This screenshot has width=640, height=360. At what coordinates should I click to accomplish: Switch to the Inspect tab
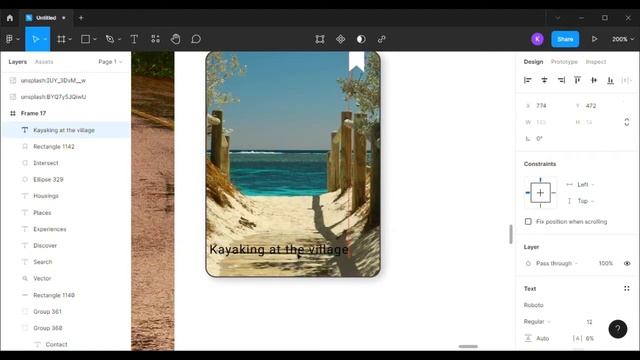[596, 62]
